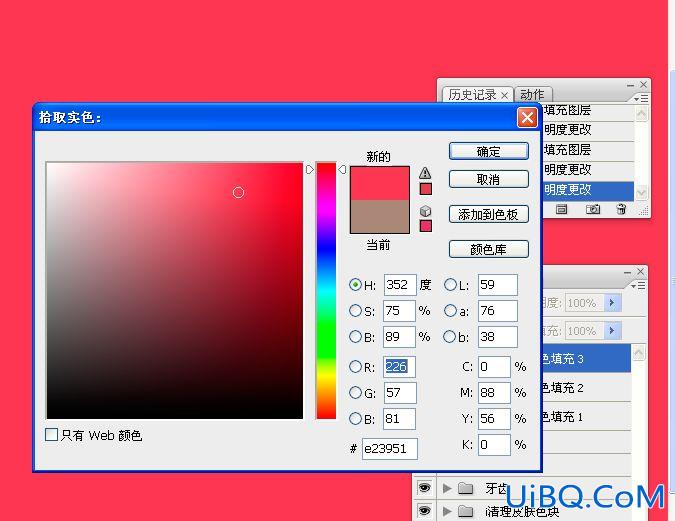Image resolution: width=675 pixels, height=521 pixels.
Task: Hide the 清理皮肤色块 layer group
Action: pos(424,511)
